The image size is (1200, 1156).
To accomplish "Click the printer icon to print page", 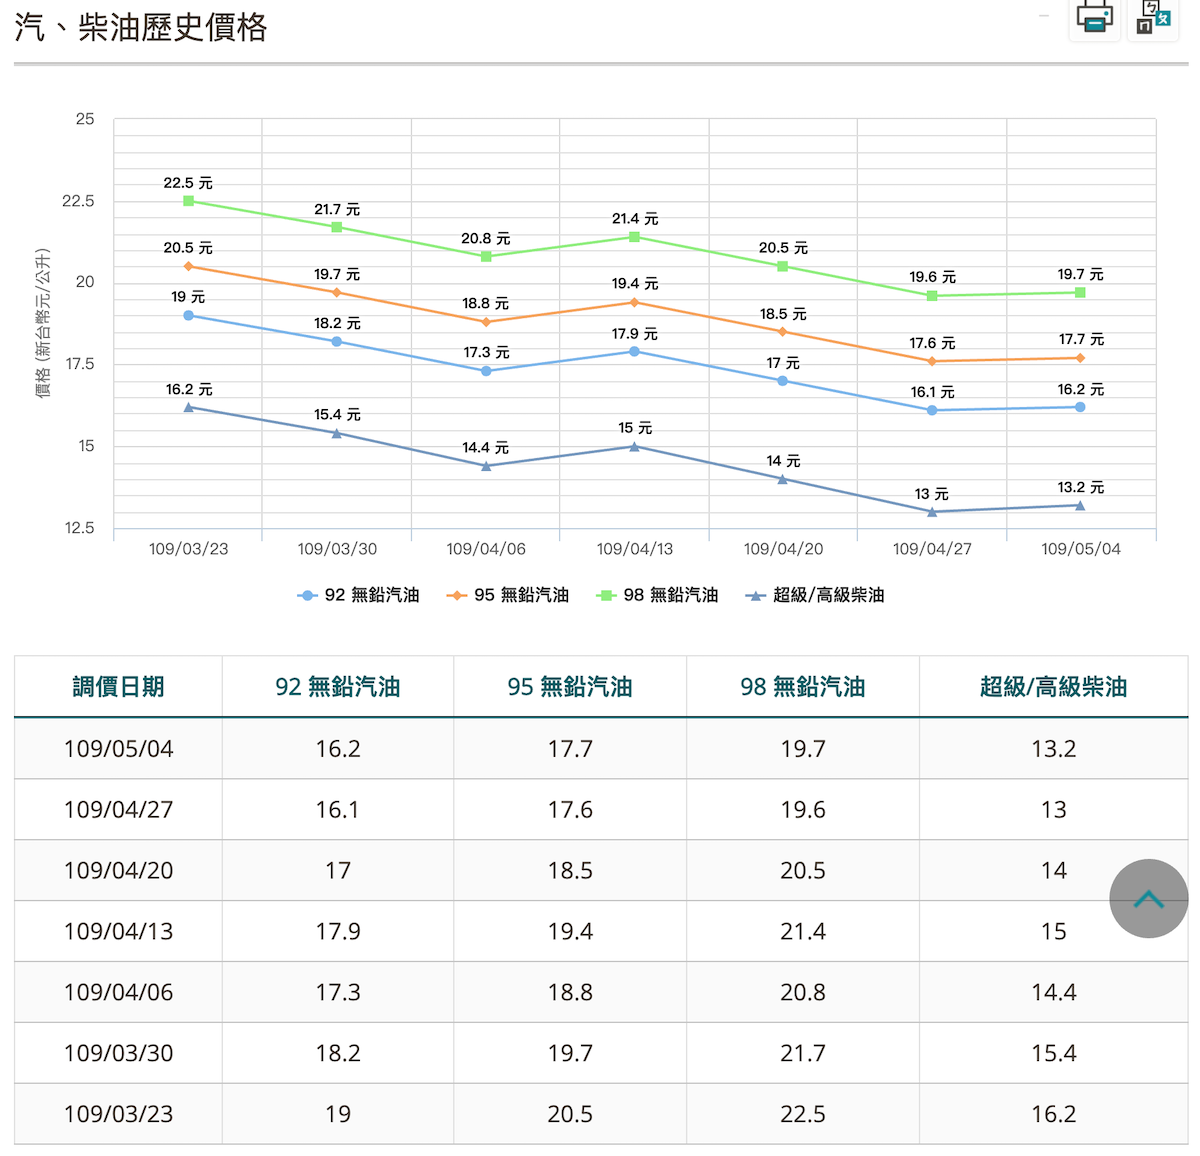I will (1094, 17).
